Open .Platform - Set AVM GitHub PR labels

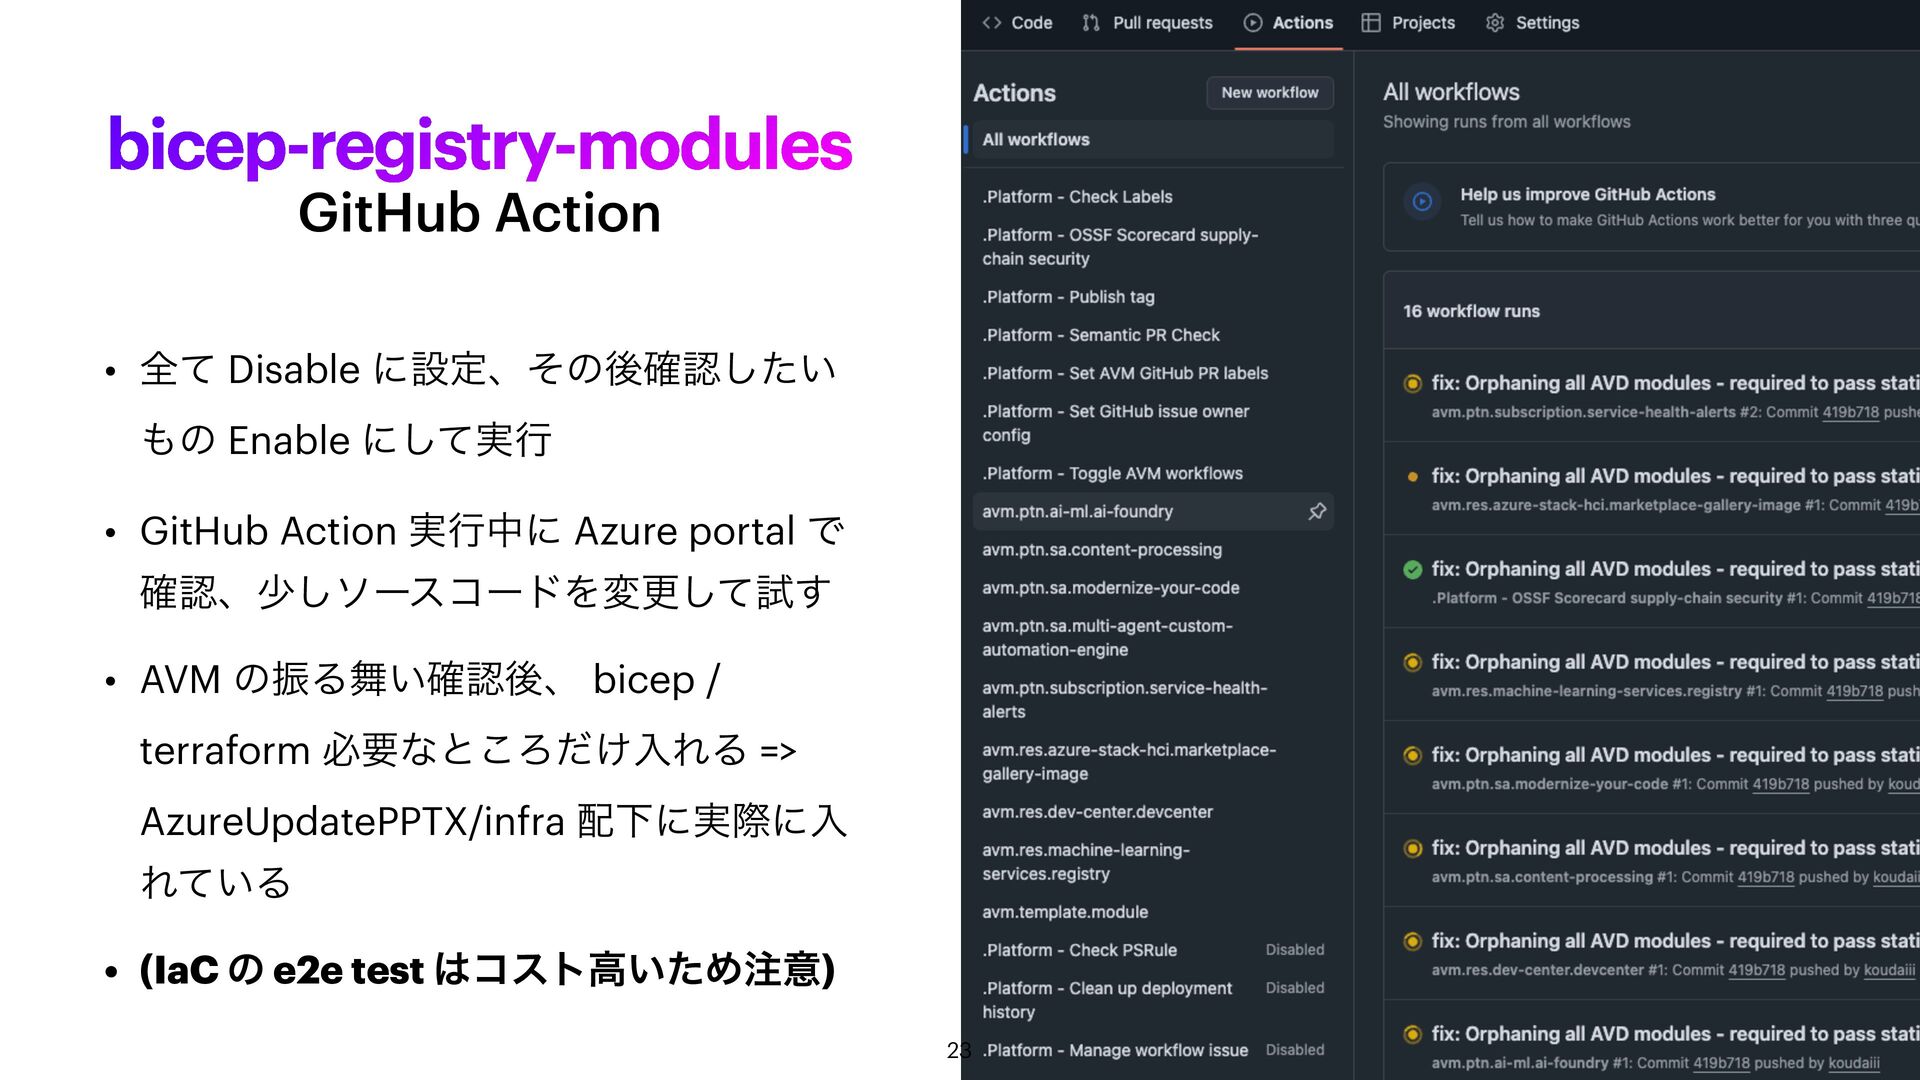(x=1125, y=373)
